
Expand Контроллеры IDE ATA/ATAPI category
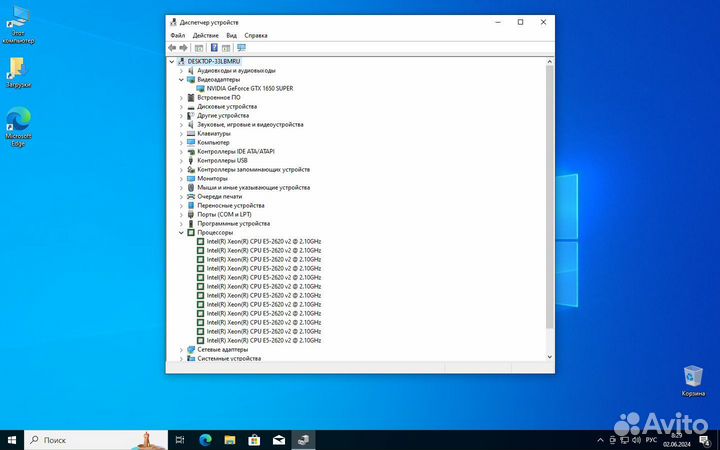(181, 151)
